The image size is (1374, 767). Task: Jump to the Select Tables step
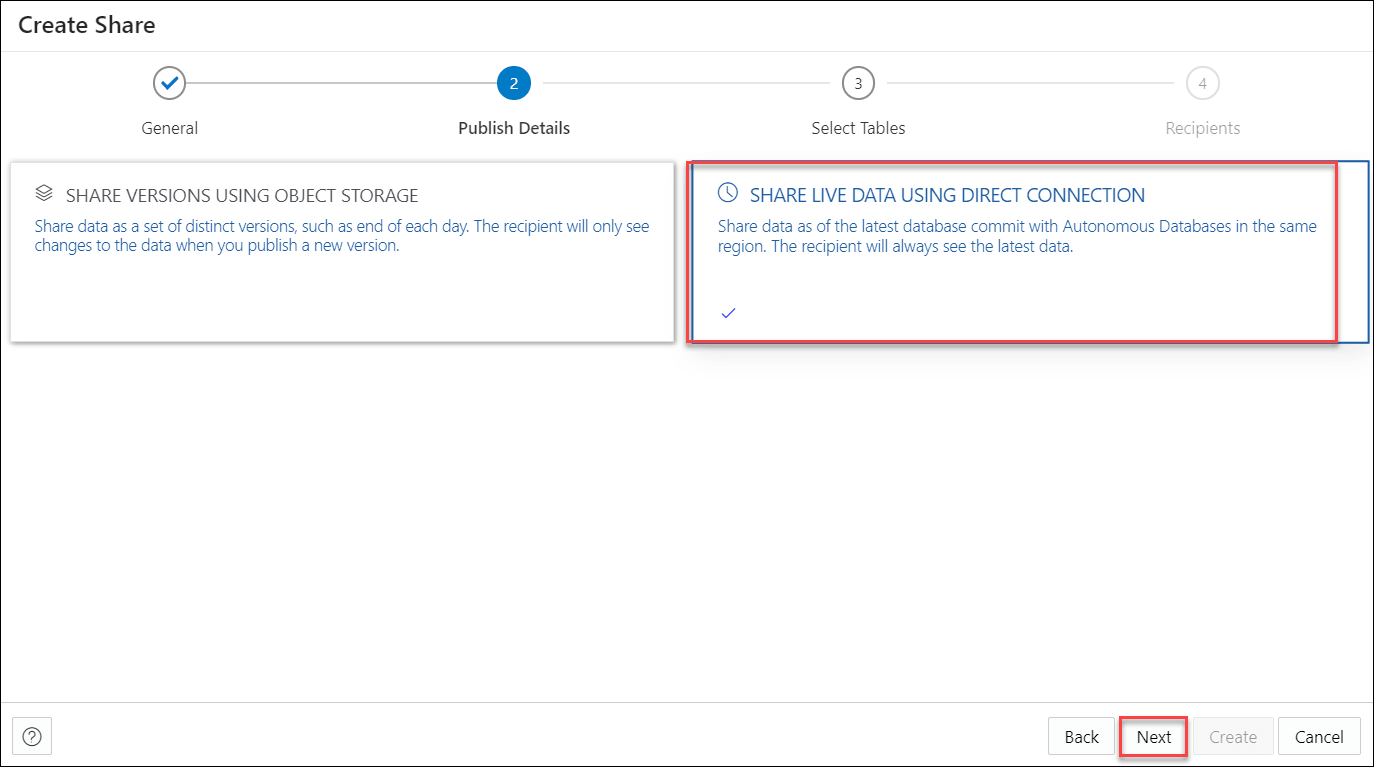coord(857,128)
